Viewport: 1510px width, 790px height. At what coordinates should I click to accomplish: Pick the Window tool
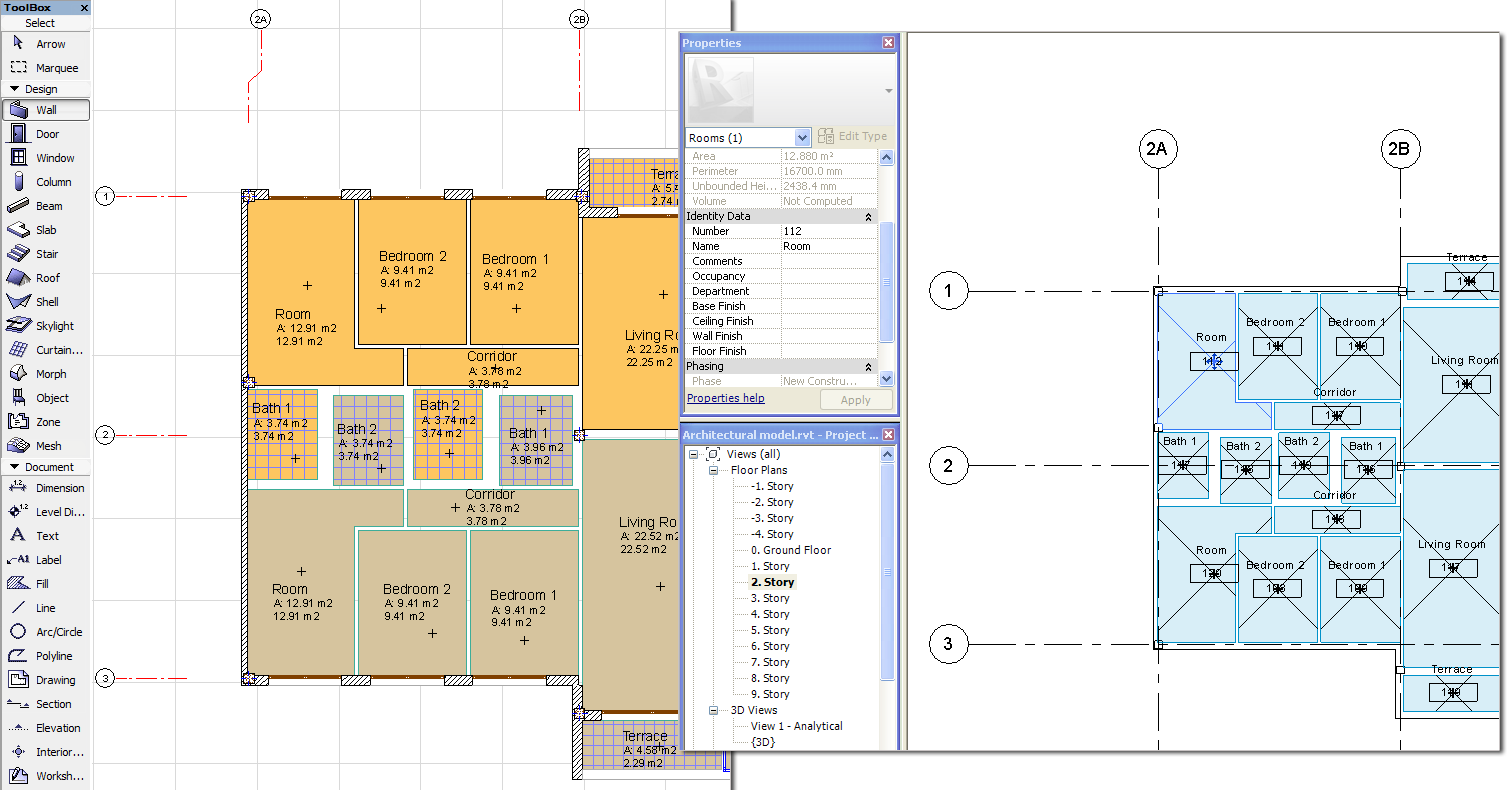pyautogui.click(x=46, y=158)
